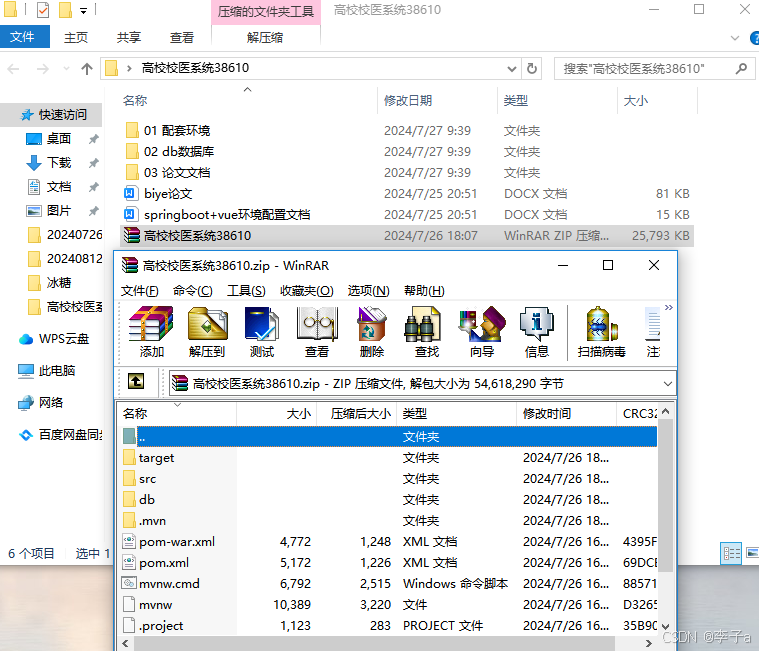Open Explorer help question mark icon
This screenshot has width=759, height=651.
(x=754, y=38)
